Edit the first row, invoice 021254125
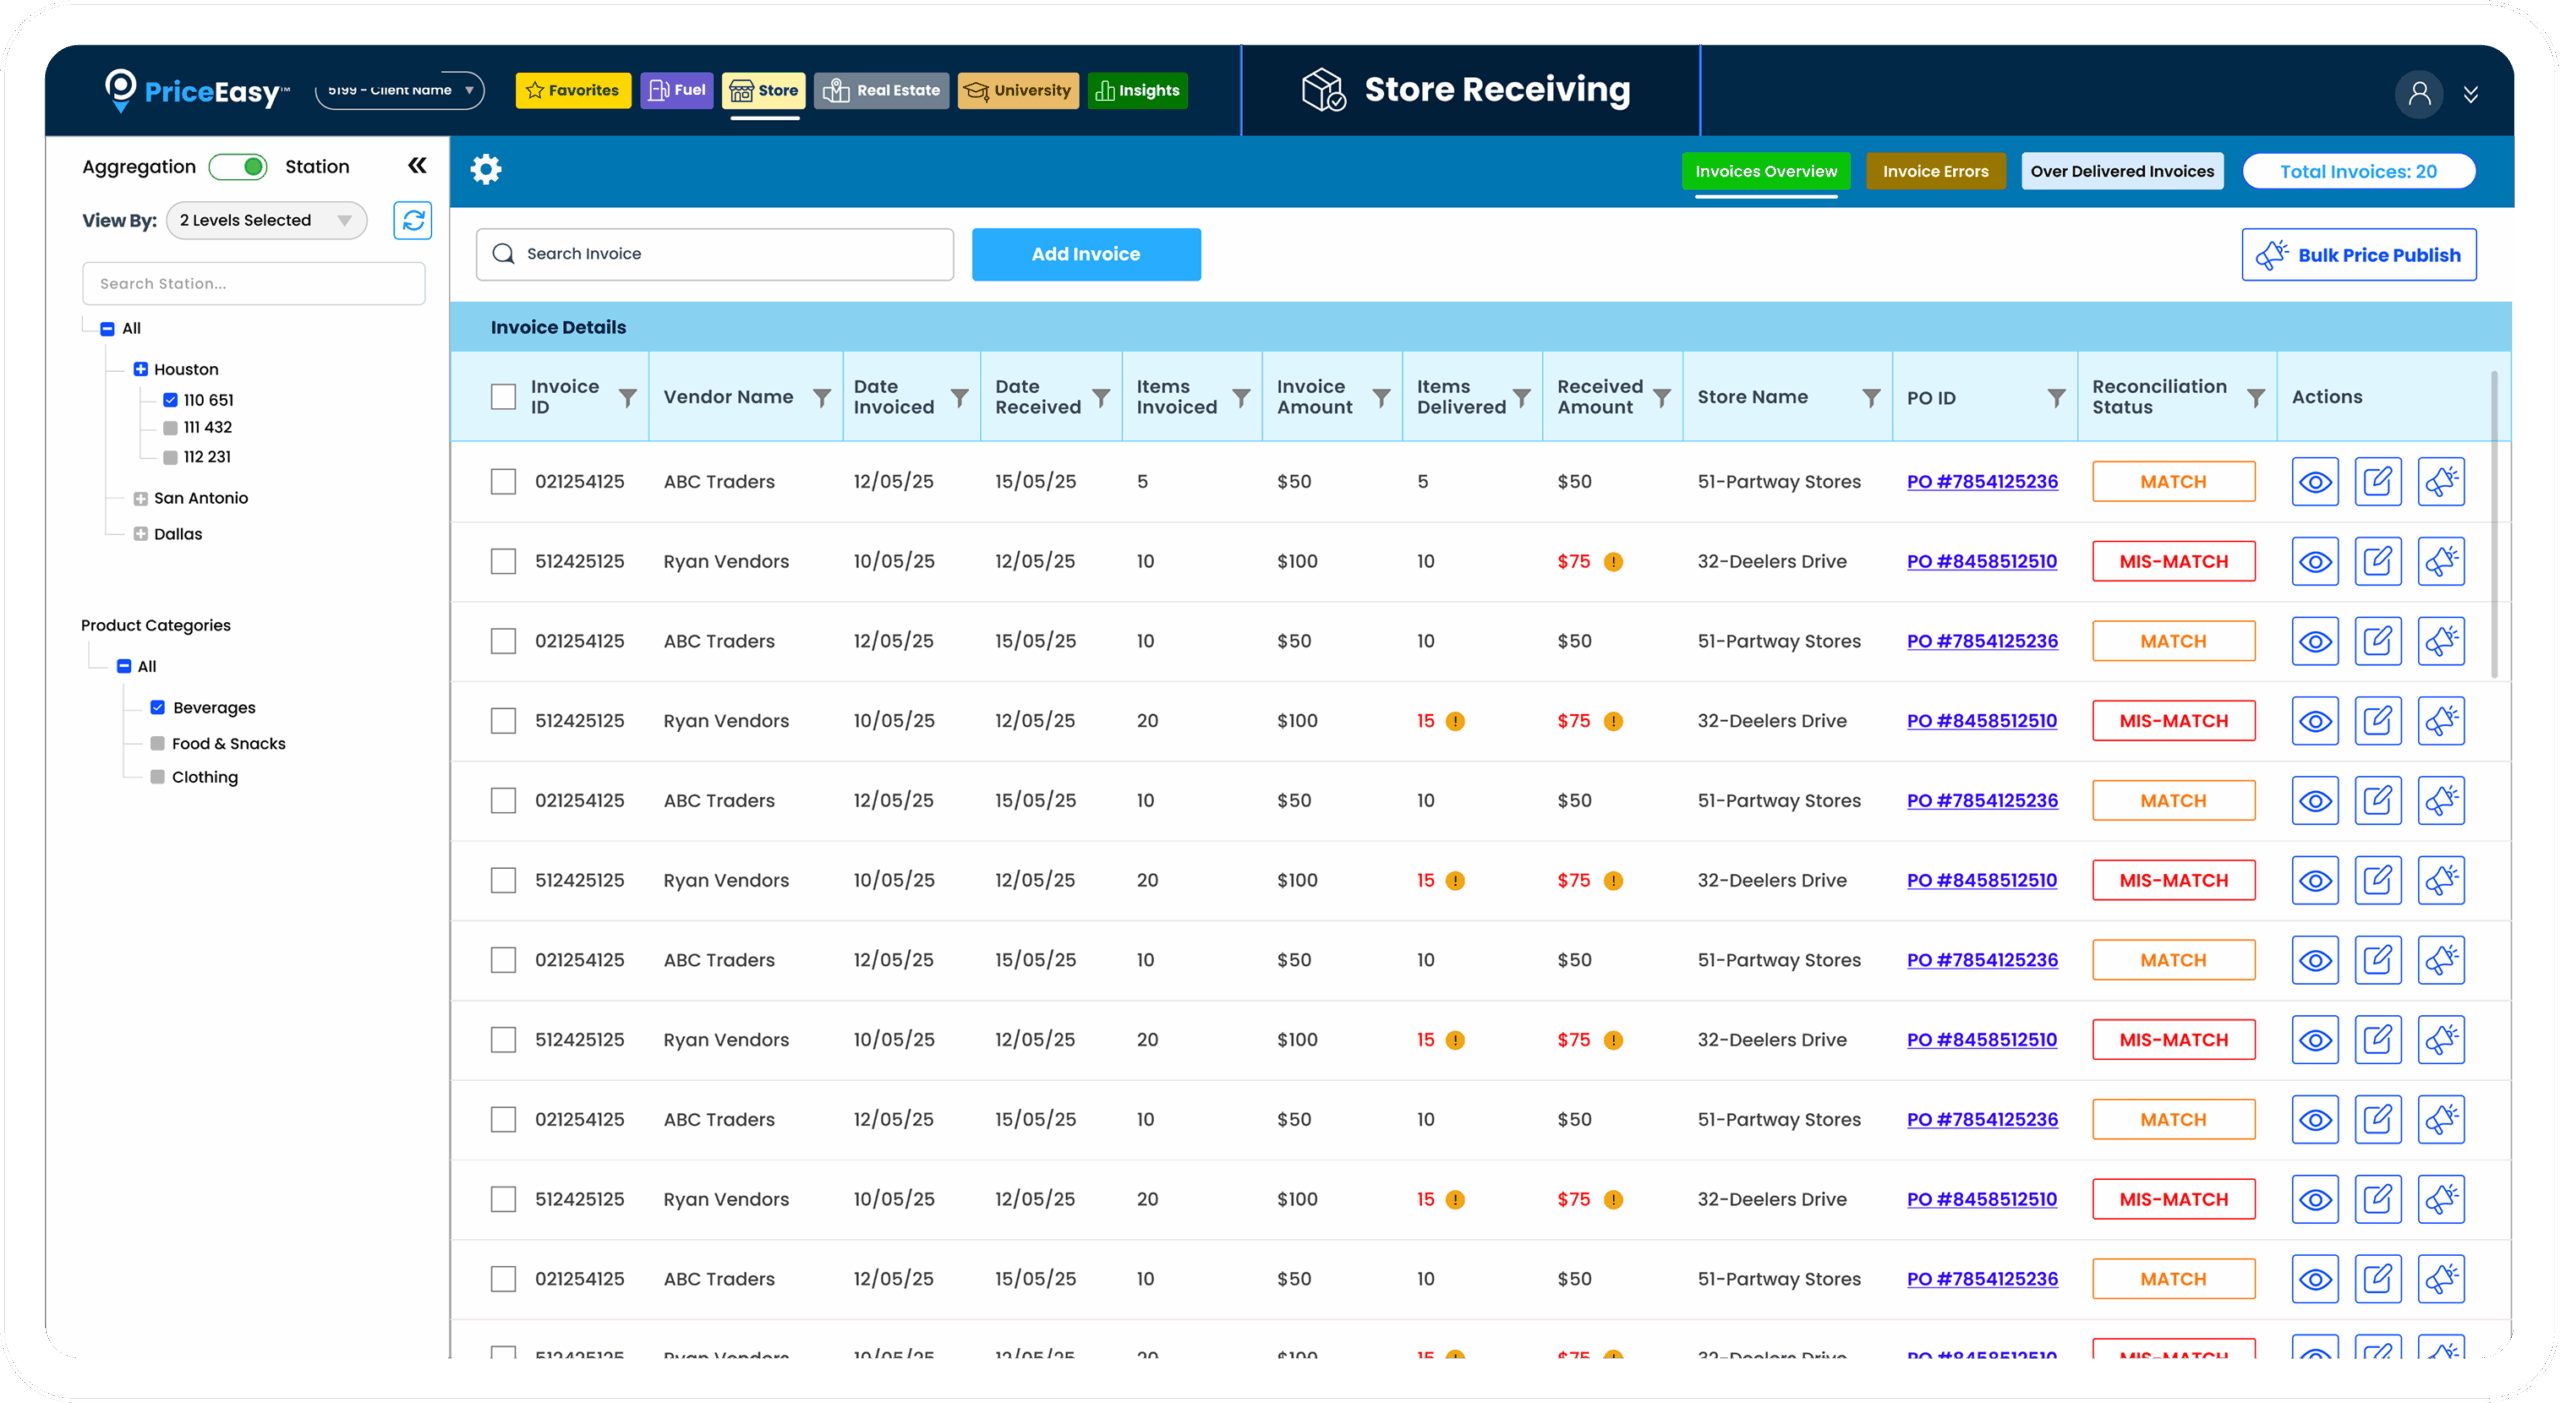This screenshot has width=2560, height=1403. click(x=2377, y=482)
